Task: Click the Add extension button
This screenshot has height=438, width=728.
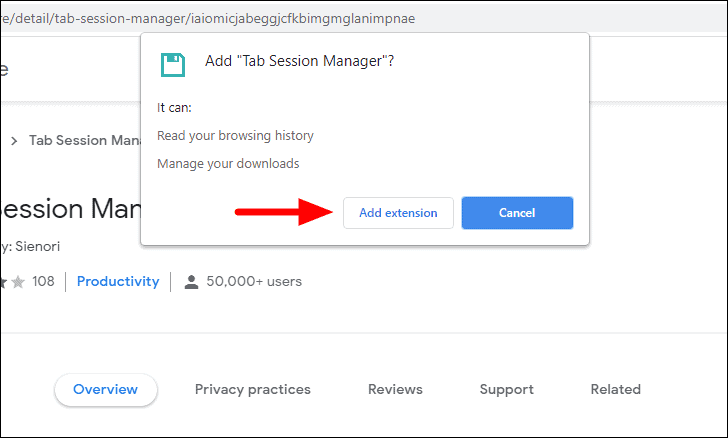Action: pyautogui.click(x=398, y=213)
